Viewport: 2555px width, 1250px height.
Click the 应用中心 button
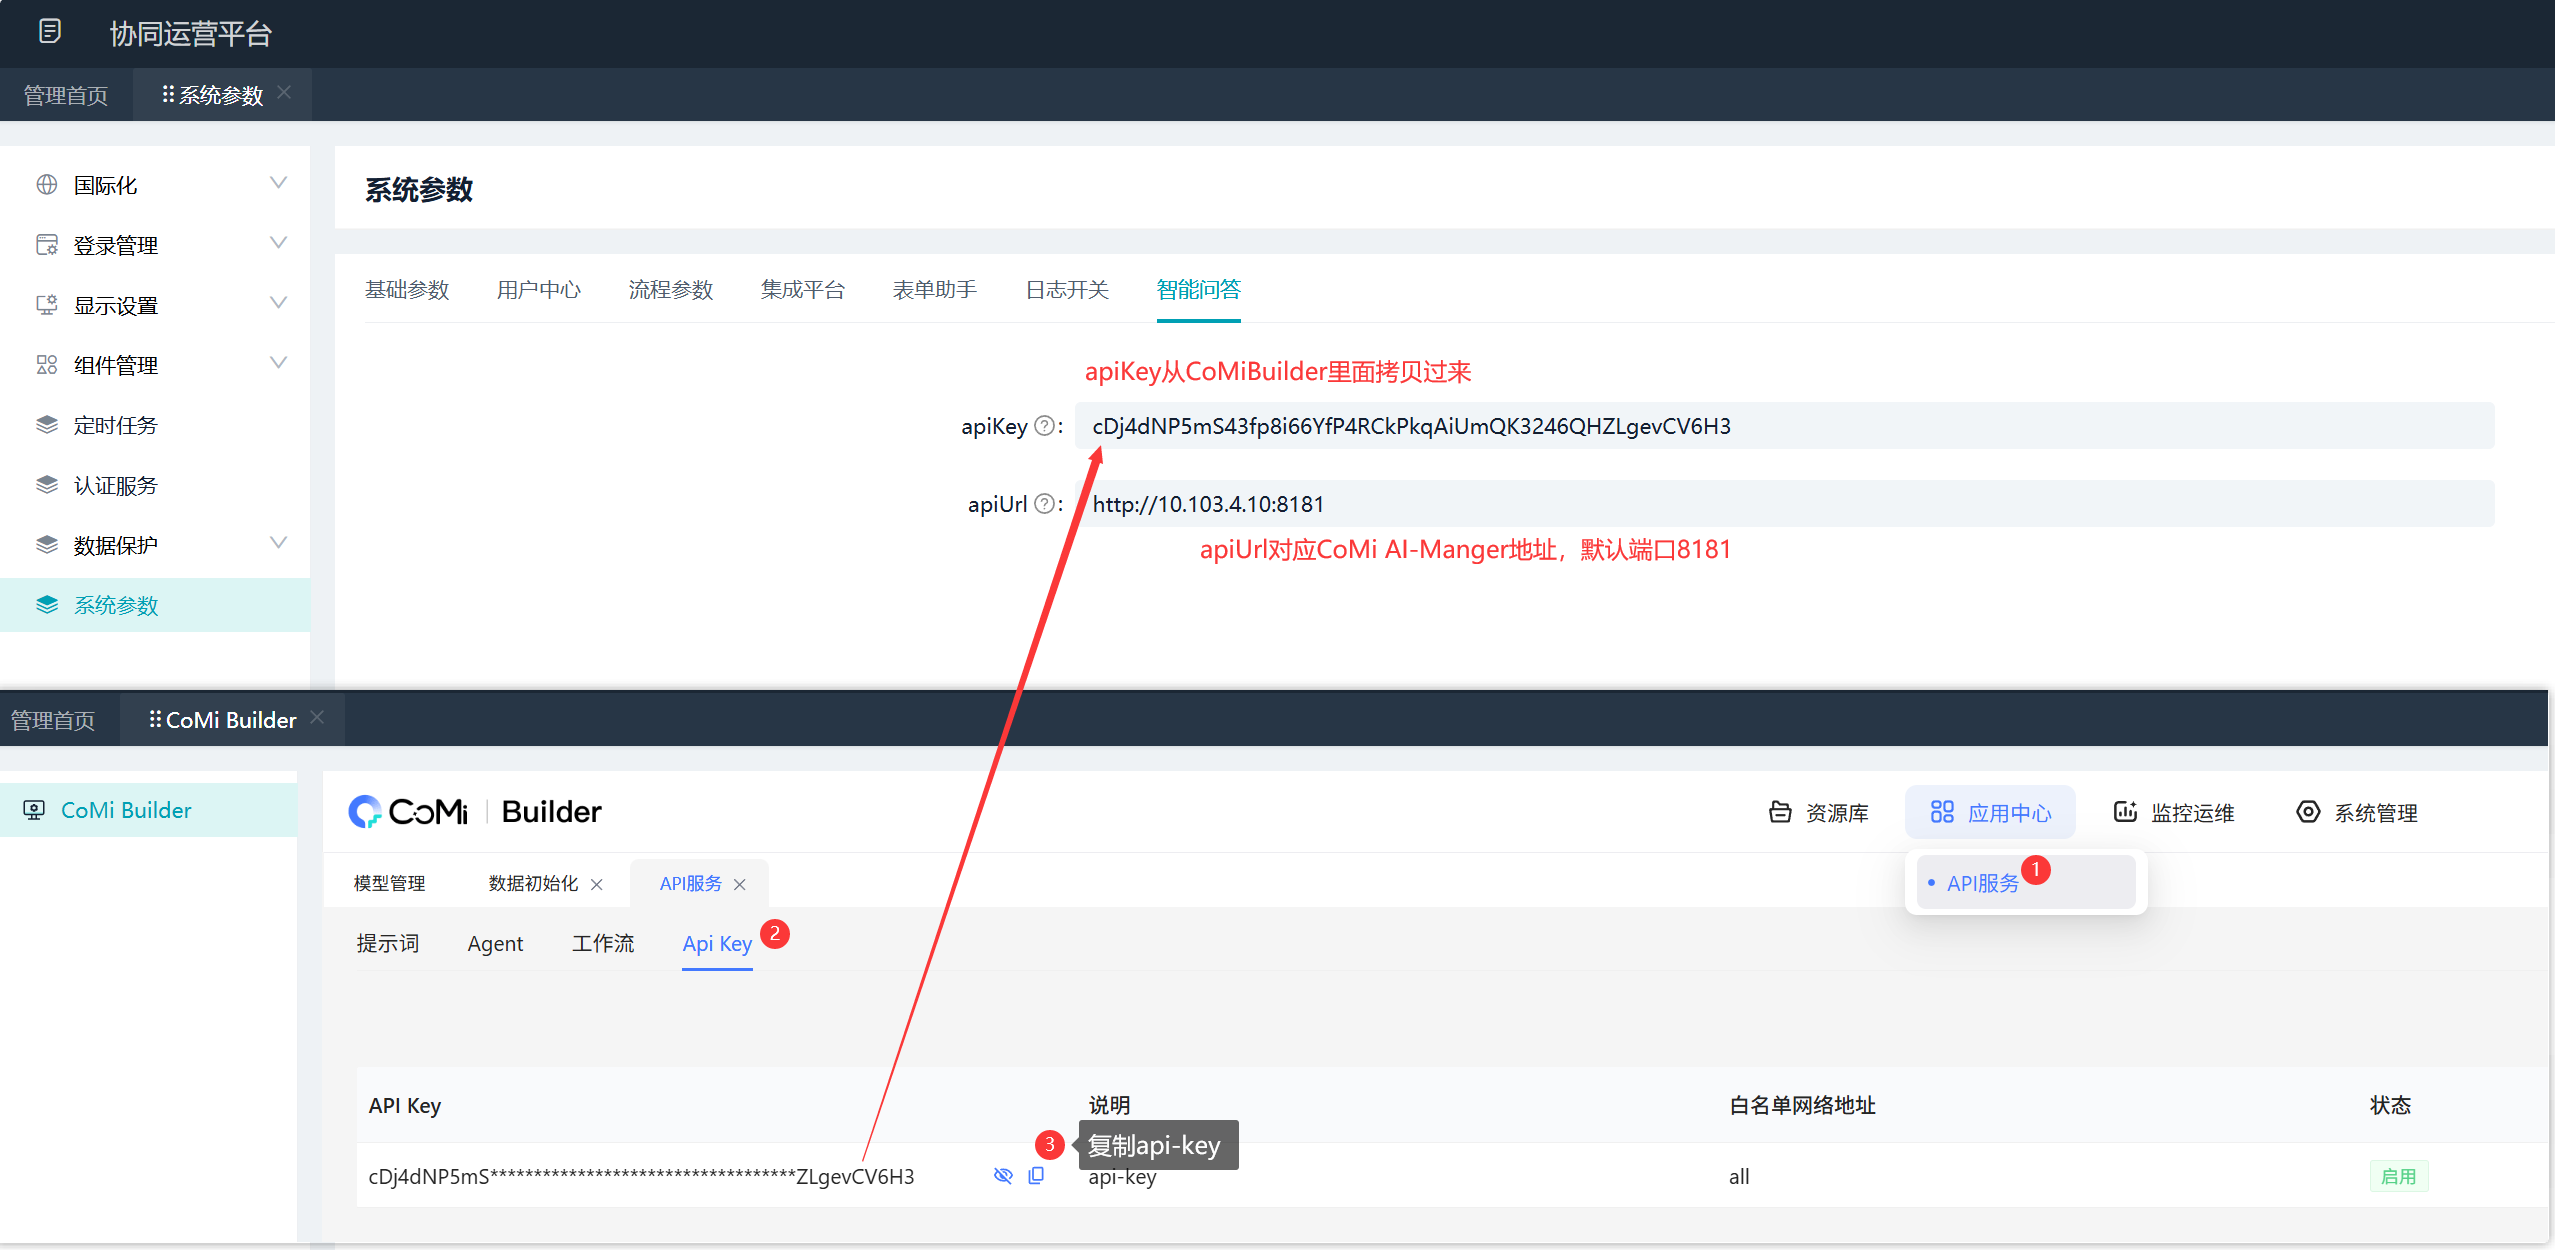(1990, 812)
